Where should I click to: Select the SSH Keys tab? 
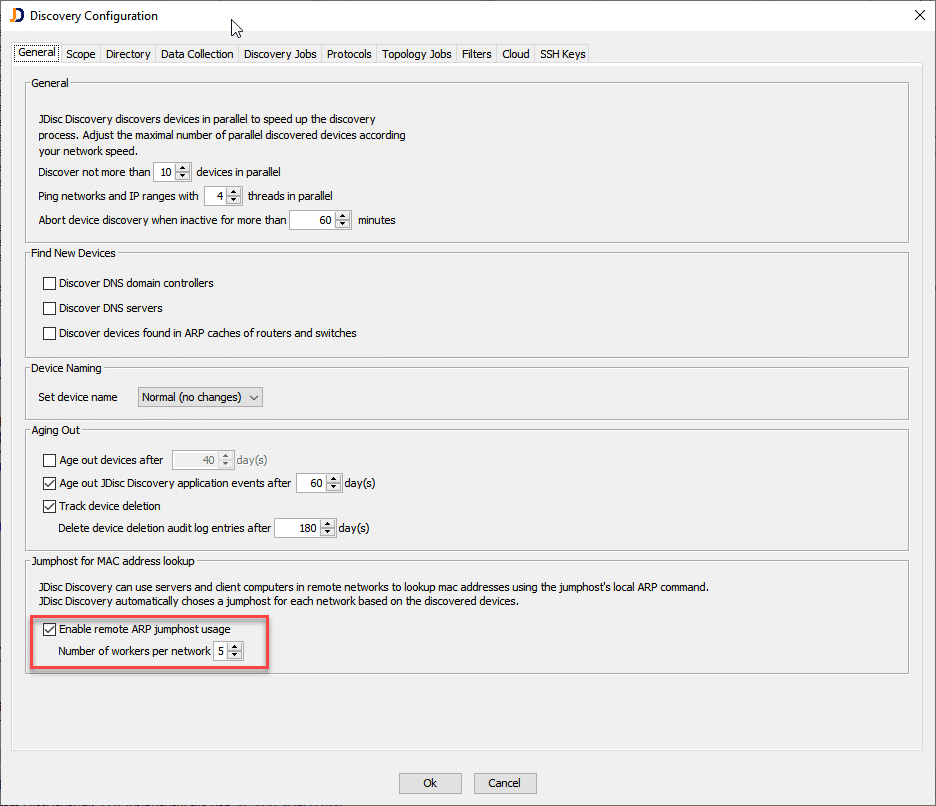click(561, 53)
